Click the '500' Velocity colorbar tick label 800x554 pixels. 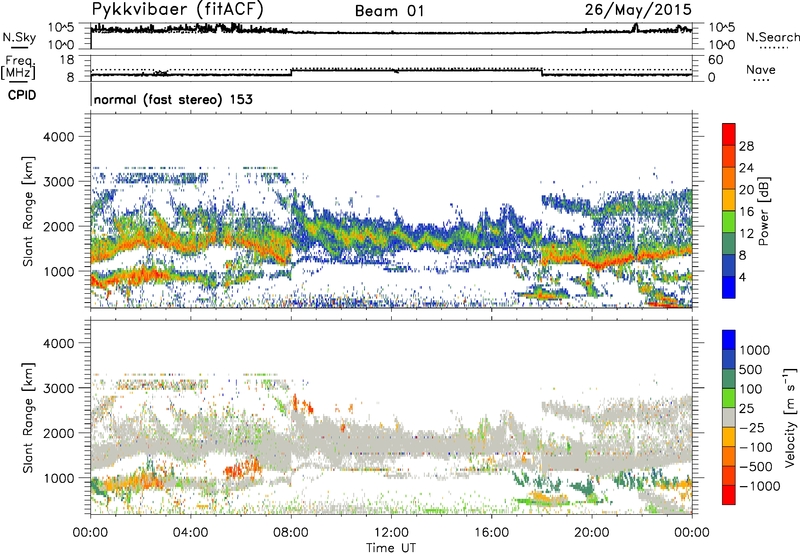(x=751, y=369)
